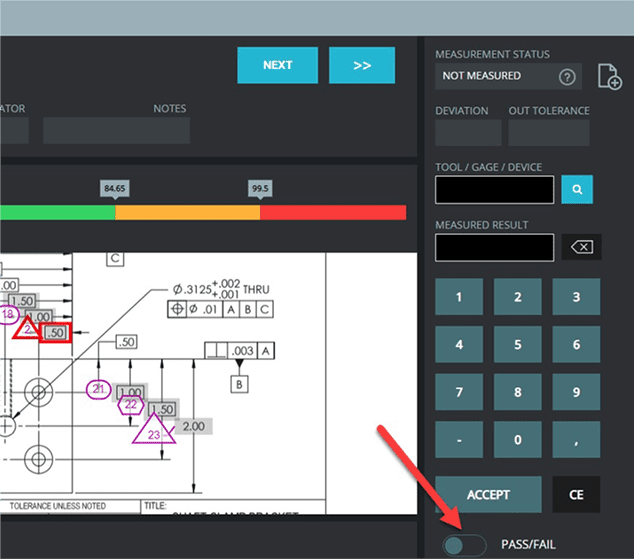Click the Out Tolerance value box
This screenshot has width=634, height=559.
coord(549,133)
